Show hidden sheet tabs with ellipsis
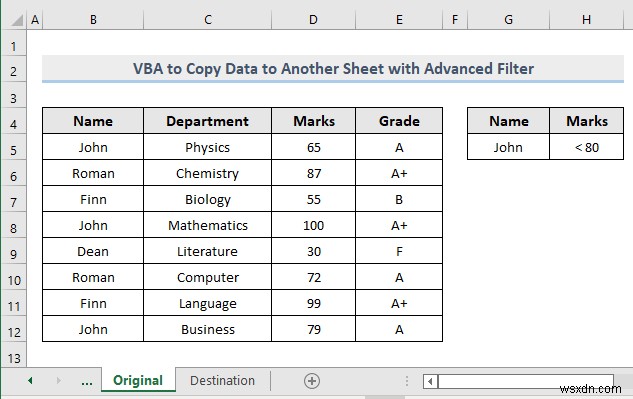 pos(87,381)
